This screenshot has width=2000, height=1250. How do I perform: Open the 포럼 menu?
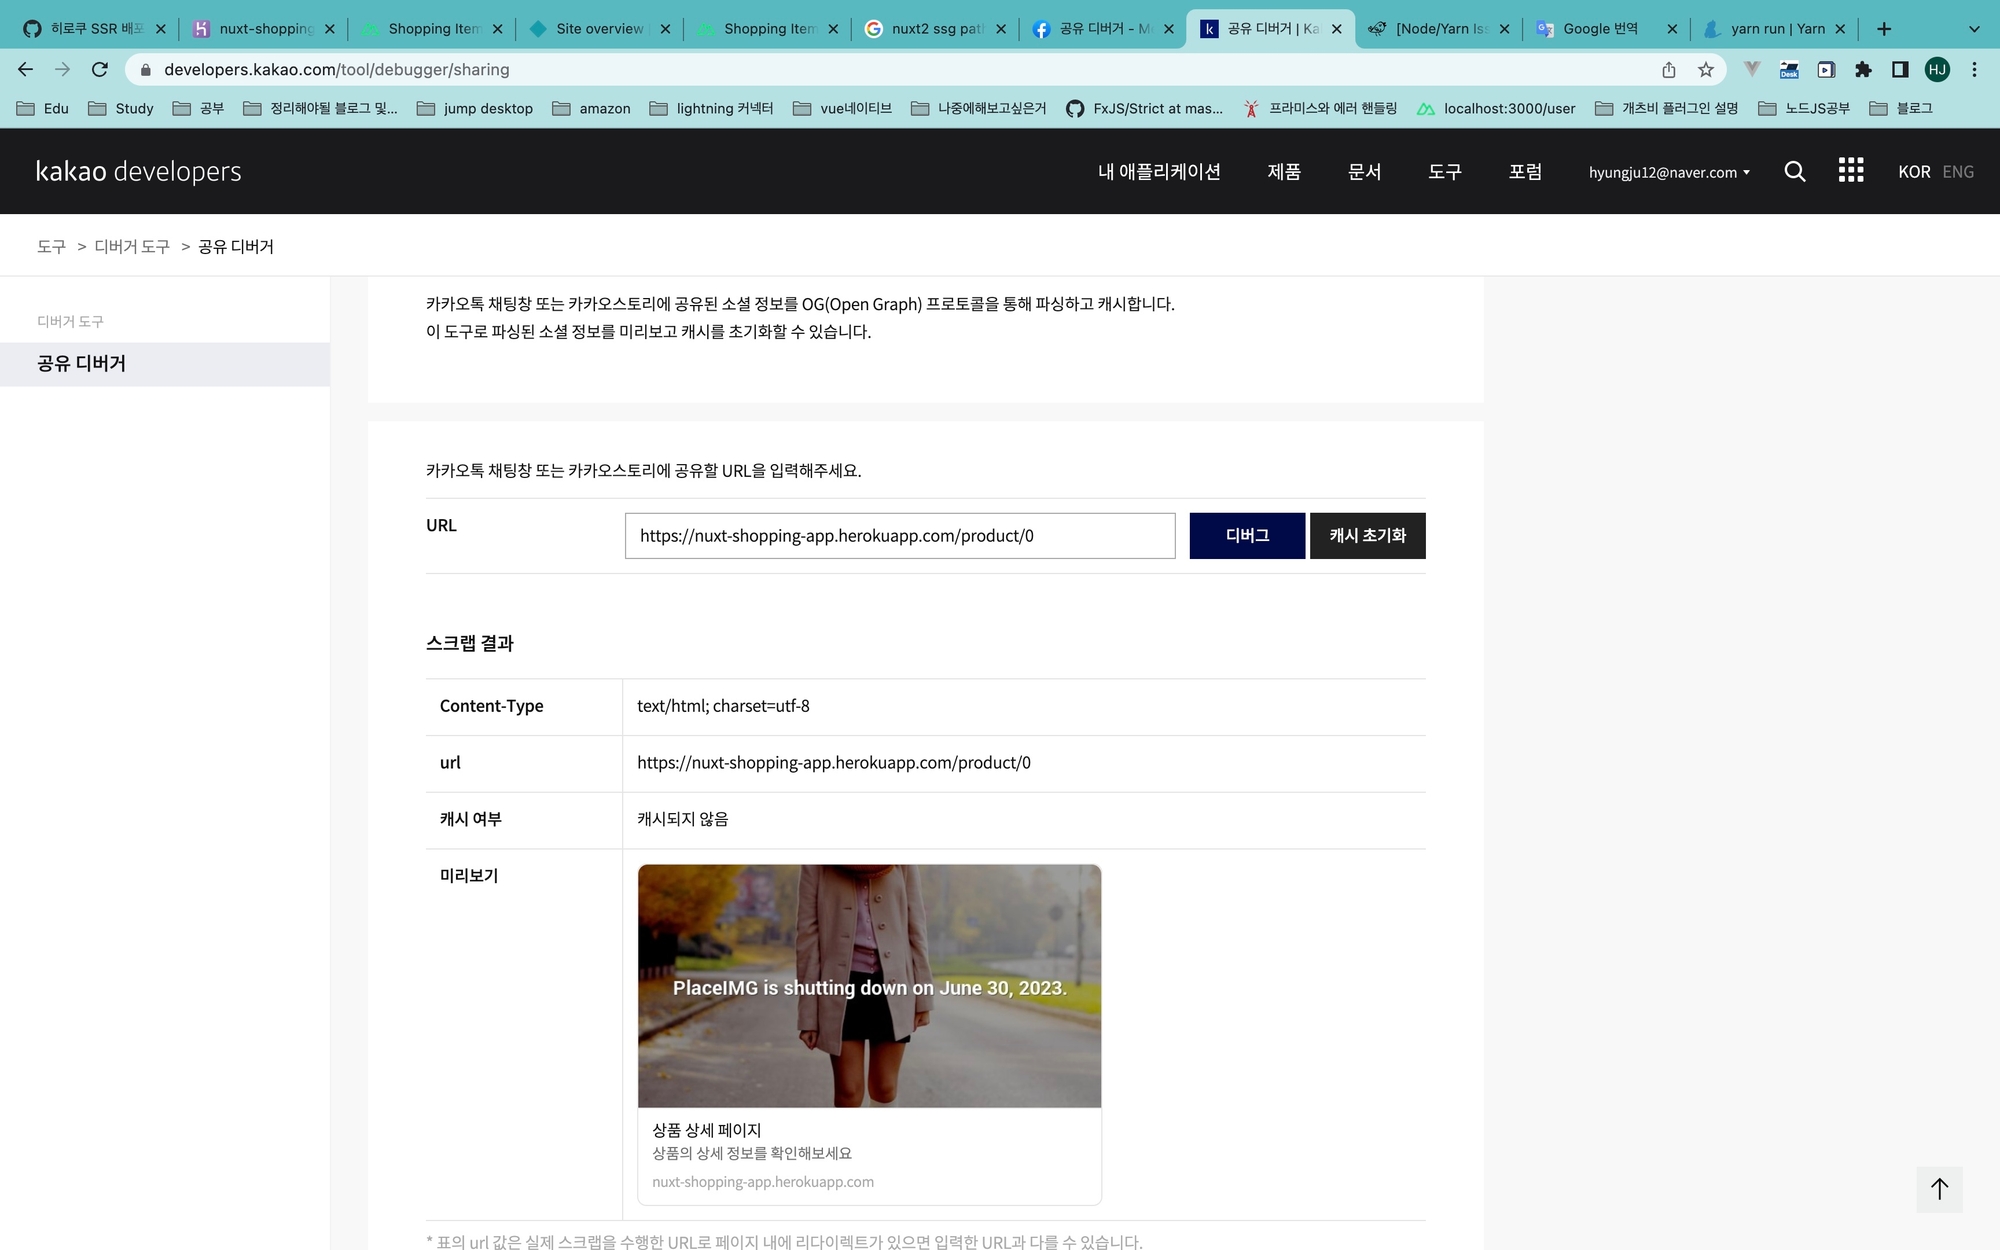pos(1525,171)
